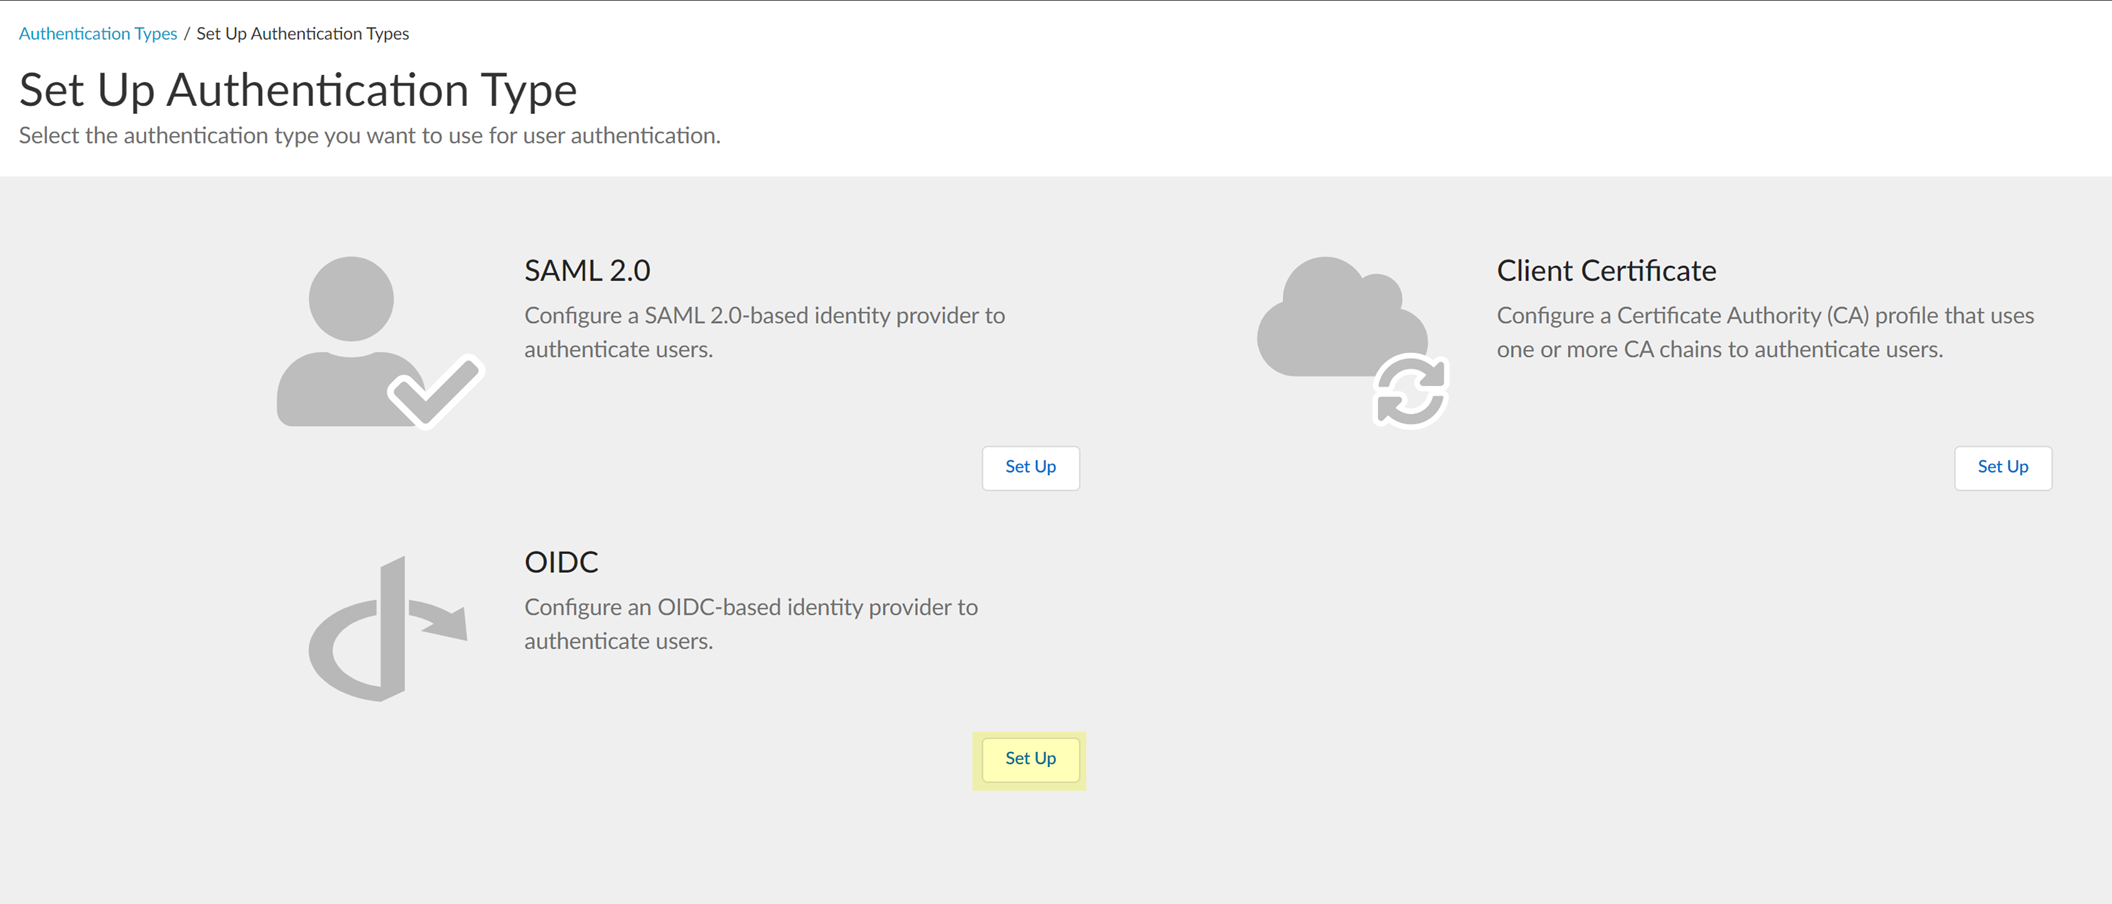
Task: Click the SAML 2.0-based identity provider description
Action: (764, 332)
